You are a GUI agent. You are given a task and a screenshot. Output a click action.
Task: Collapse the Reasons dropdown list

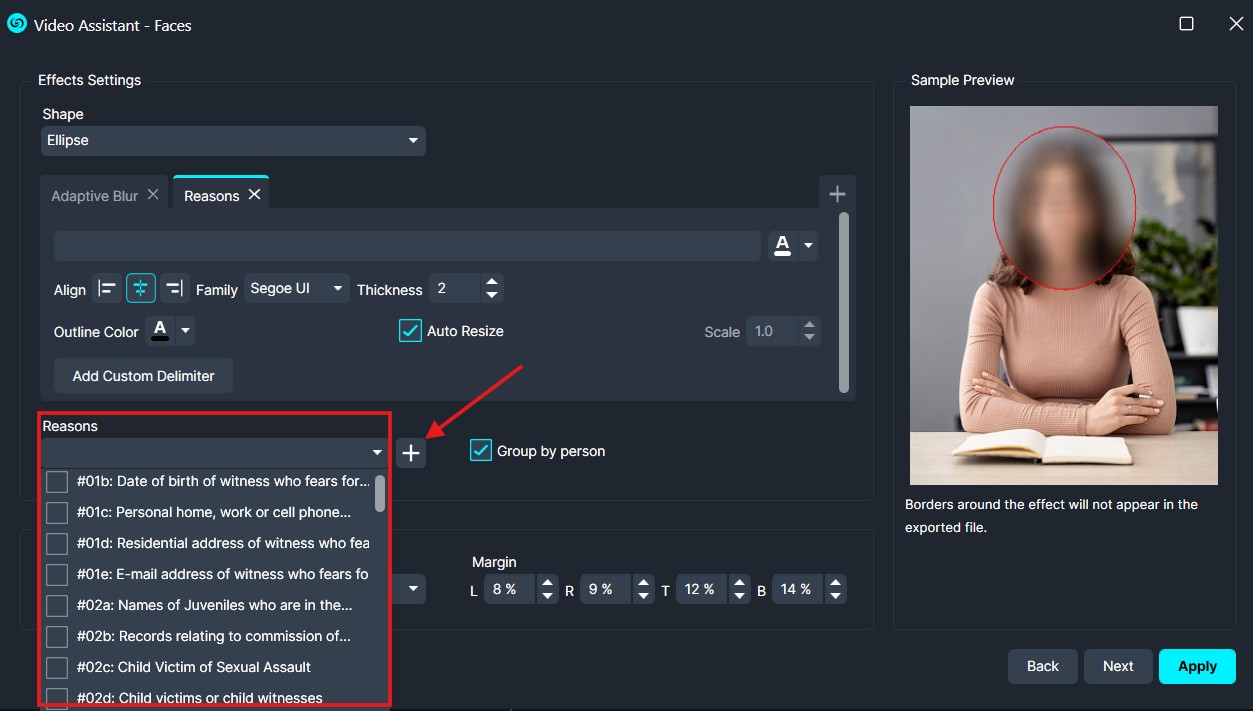377,453
